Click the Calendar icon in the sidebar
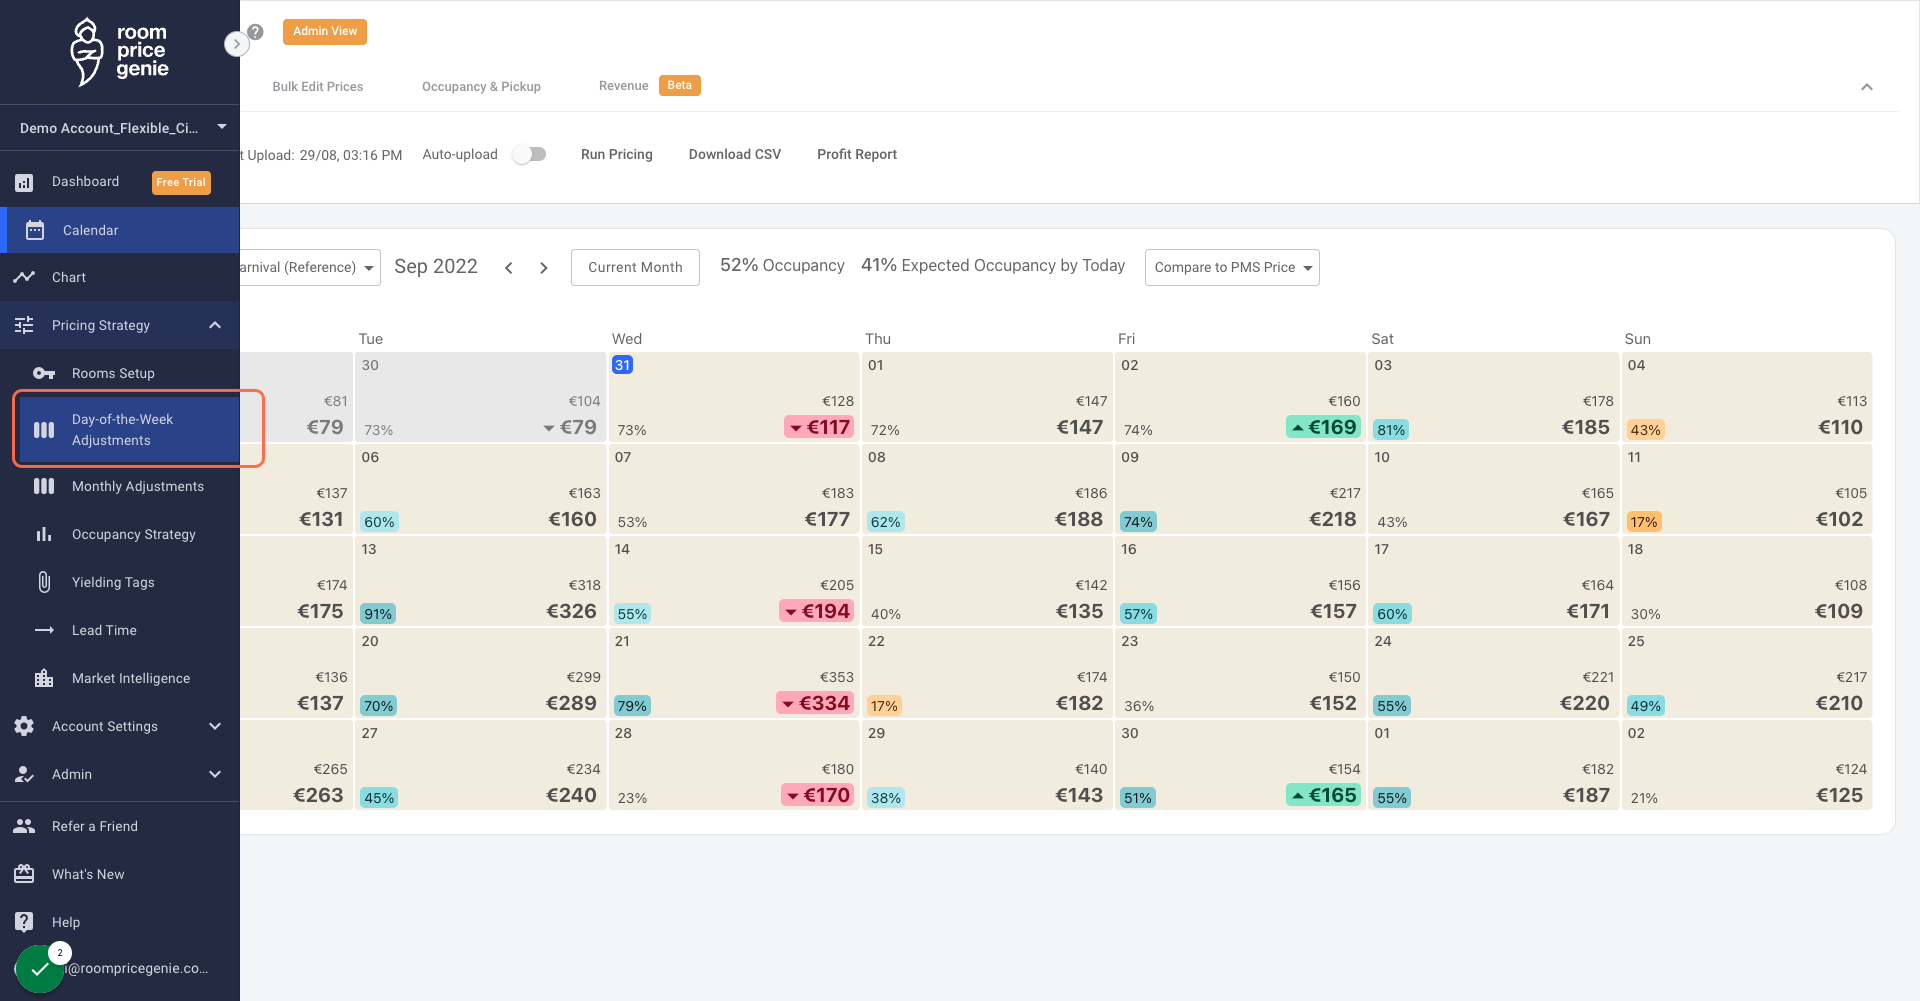The image size is (1920, 1001). click(x=35, y=230)
